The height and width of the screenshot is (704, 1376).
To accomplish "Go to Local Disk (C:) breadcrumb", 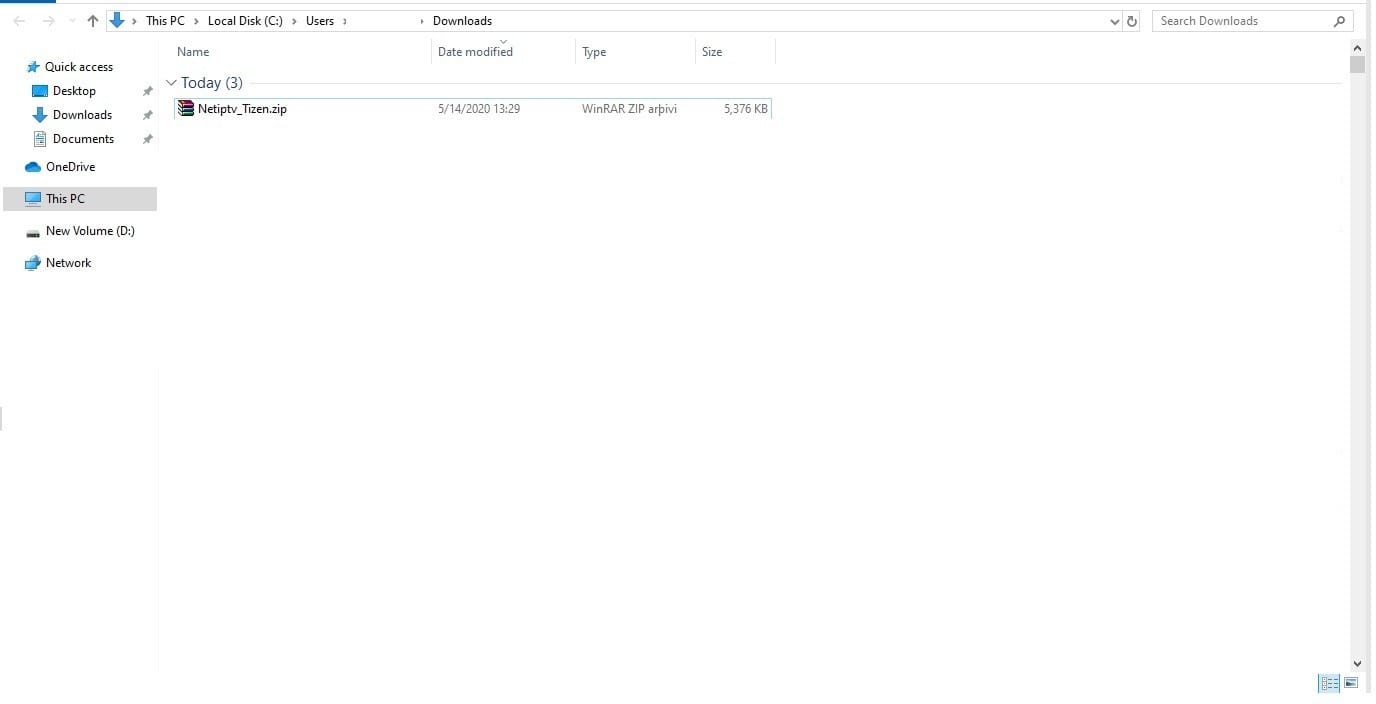I will click(x=245, y=21).
